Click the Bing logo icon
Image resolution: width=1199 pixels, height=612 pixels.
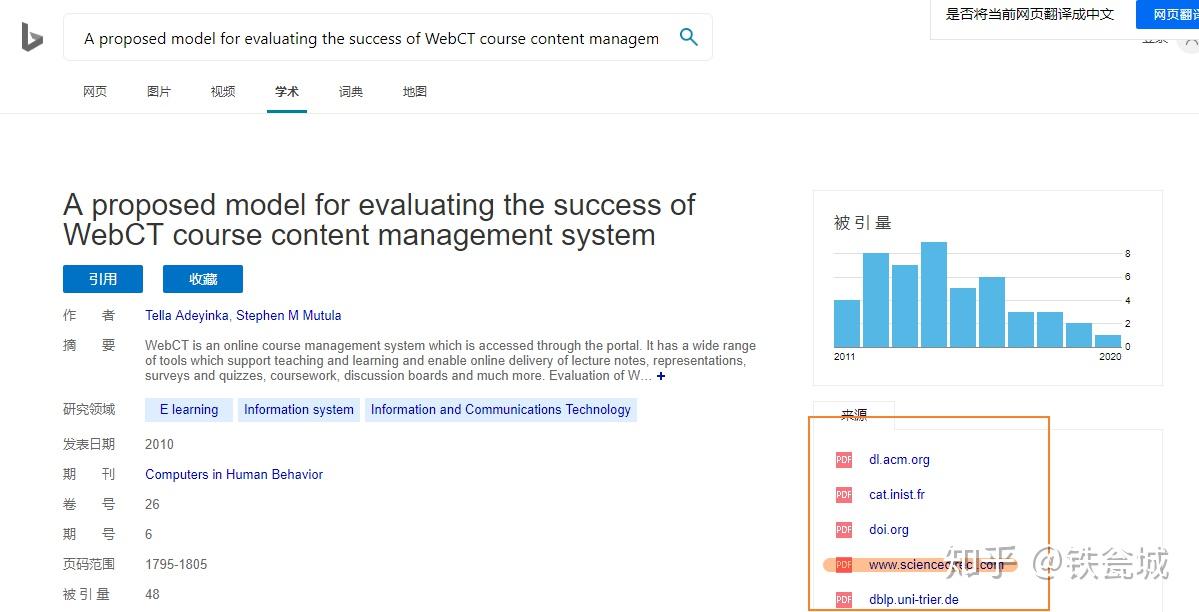point(32,37)
